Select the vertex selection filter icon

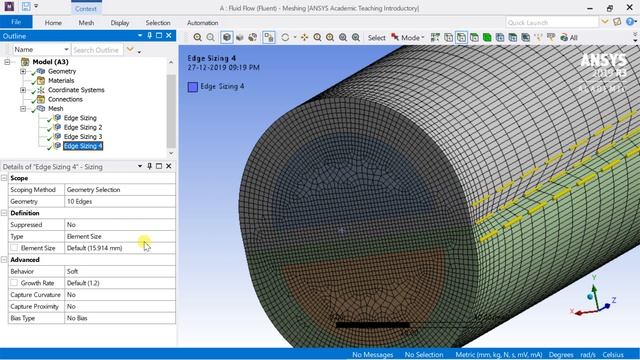tap(448, 38)
